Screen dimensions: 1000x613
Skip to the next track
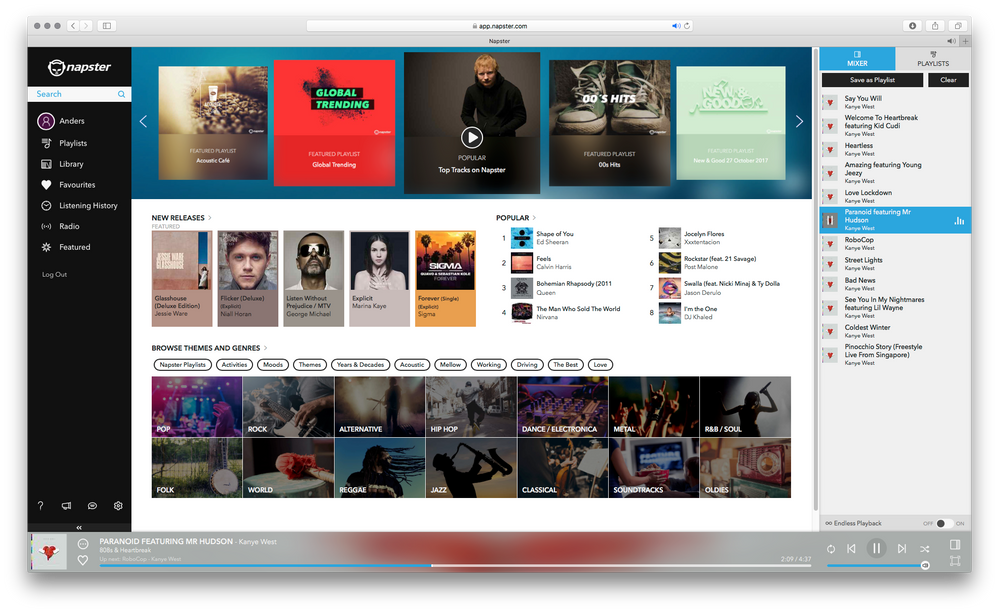coord(902,549)
